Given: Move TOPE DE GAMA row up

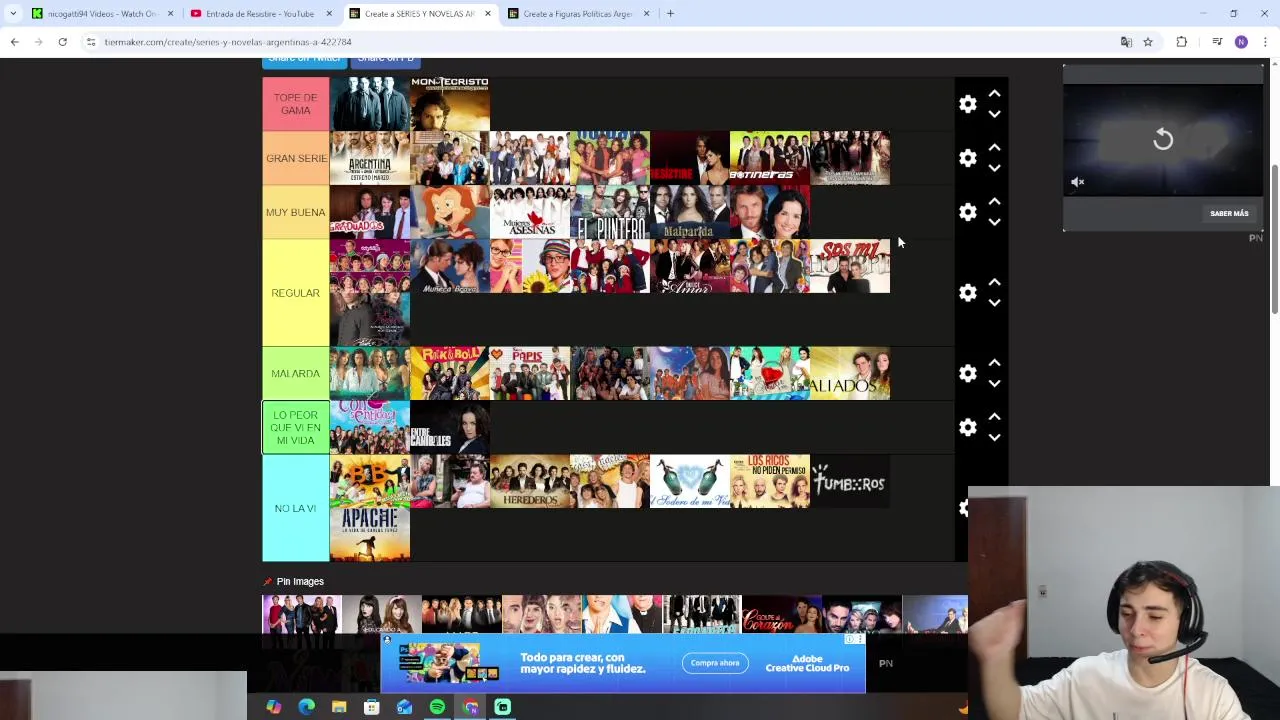Looking at the screenshot, I should click(994, 93).
